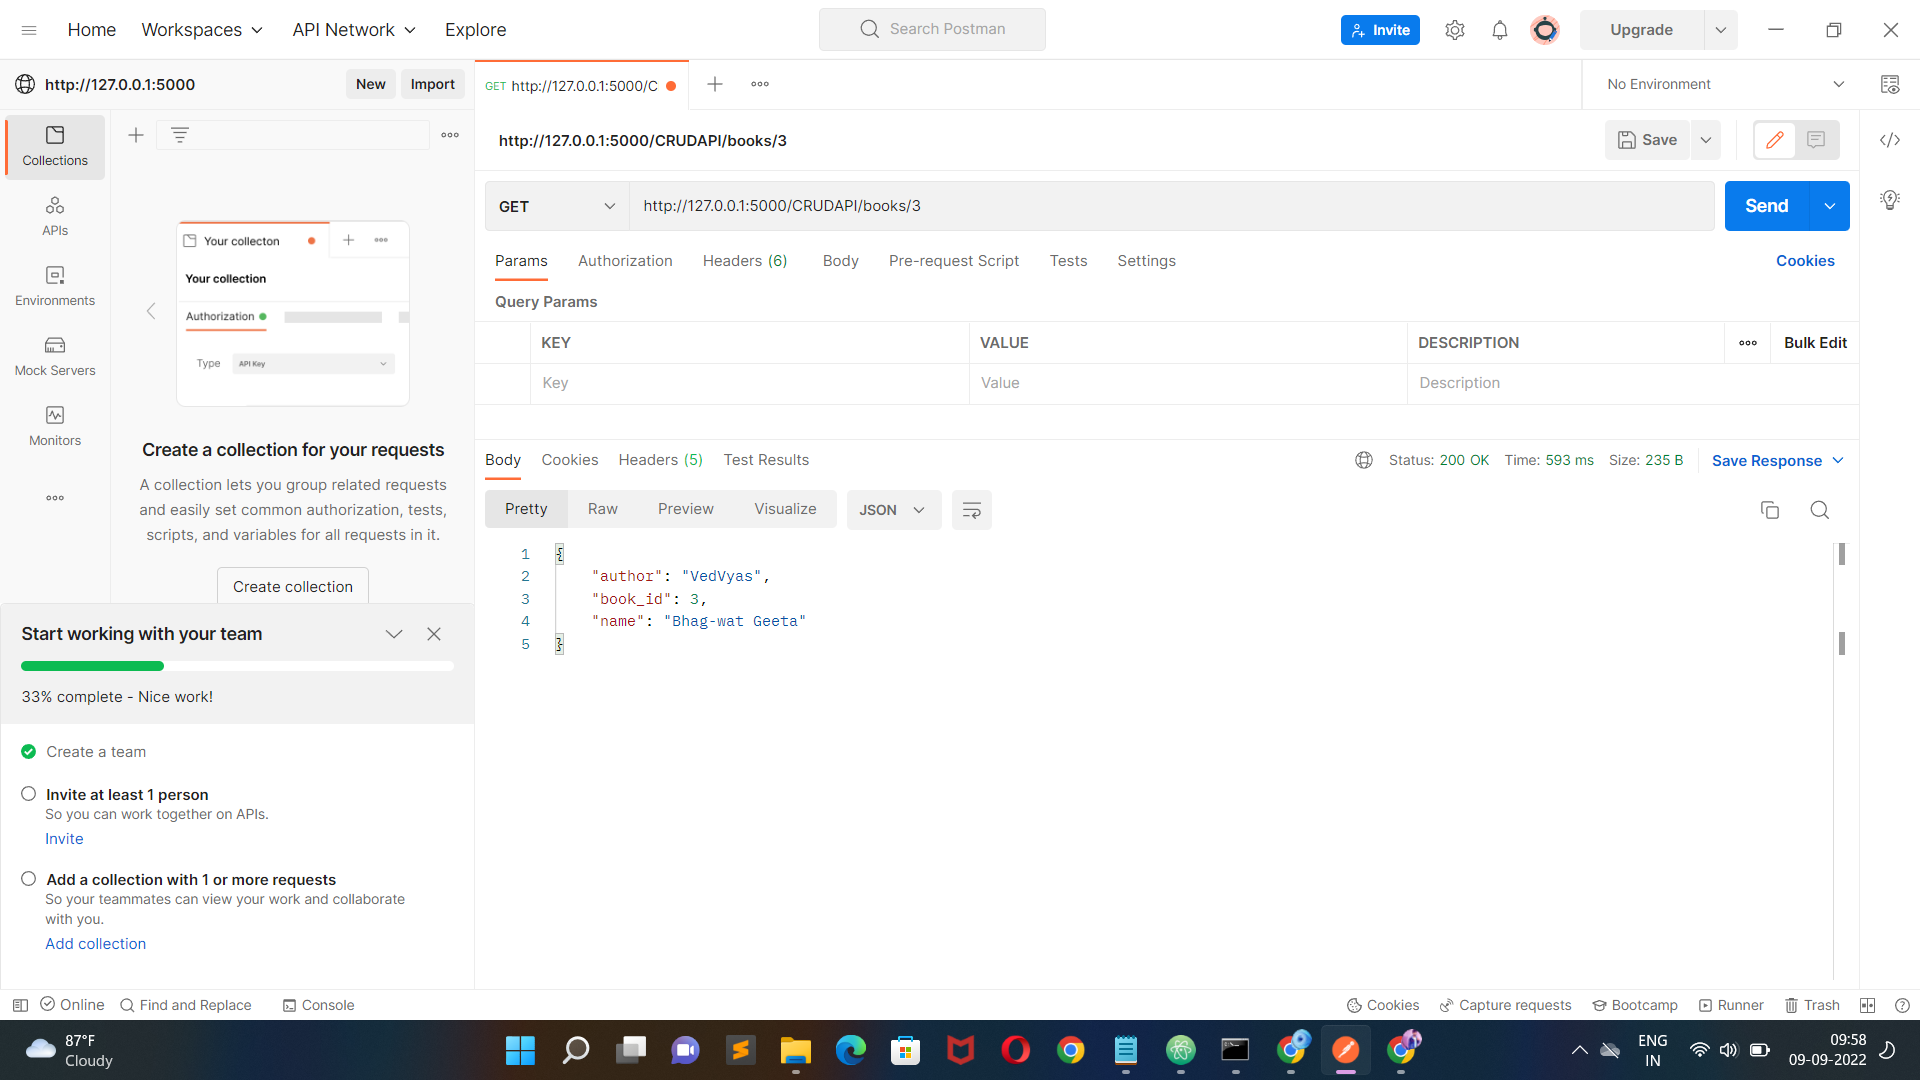The image size is (1920, 1080).
Task: Select the APIs sidebar icon
Action: pos(54,213)
